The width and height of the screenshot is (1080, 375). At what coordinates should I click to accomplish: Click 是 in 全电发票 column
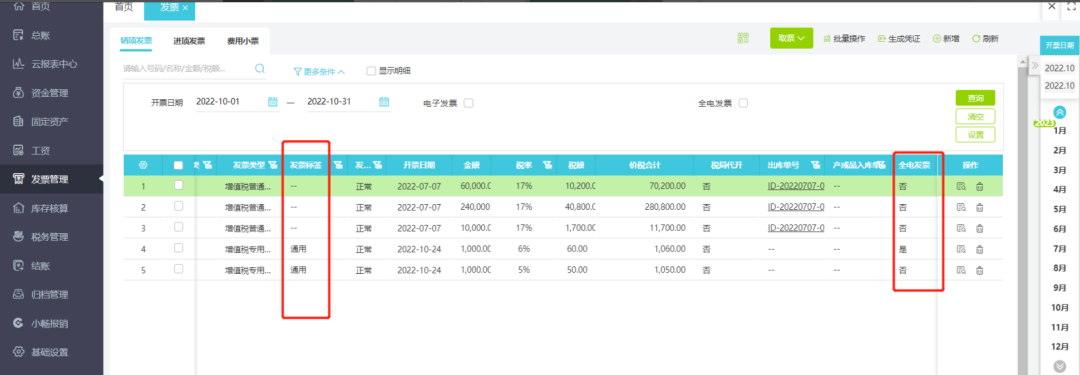[x=902, y=249]
